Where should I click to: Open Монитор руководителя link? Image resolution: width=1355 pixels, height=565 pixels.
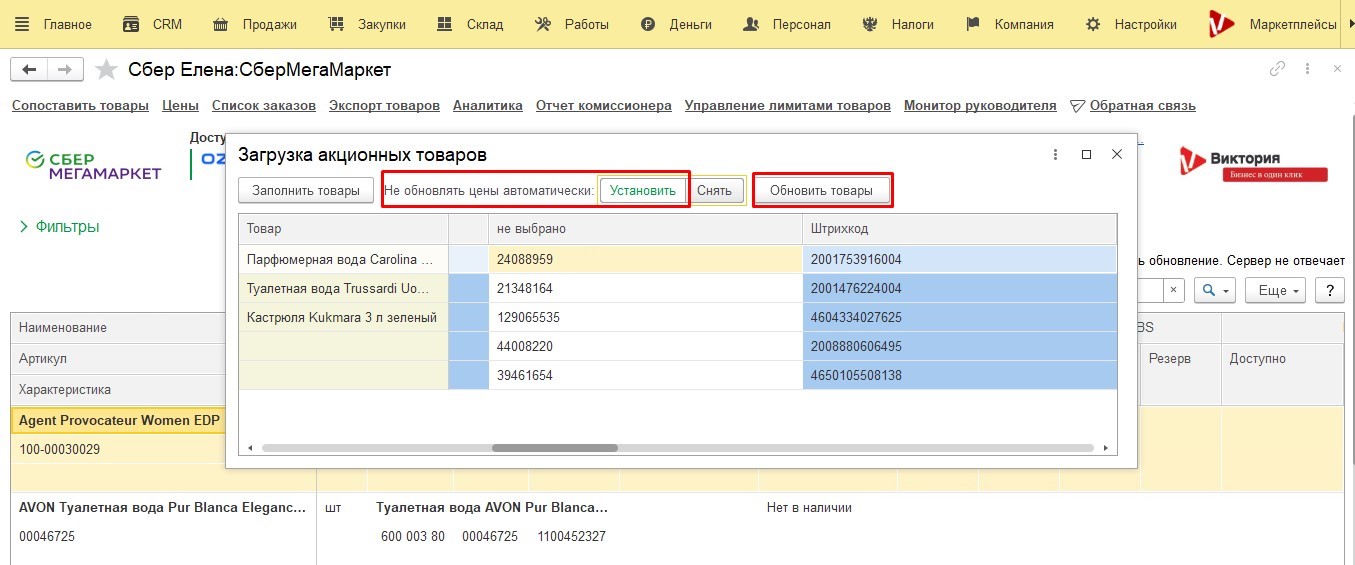click(x=980, y=105)
